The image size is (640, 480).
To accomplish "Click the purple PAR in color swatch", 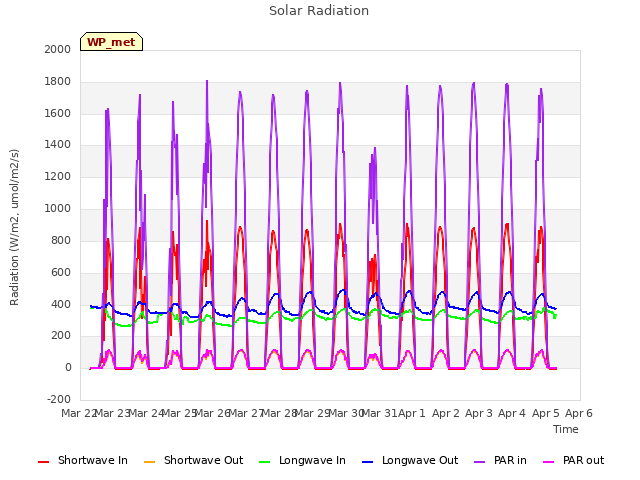I will [x=480, y=462].
